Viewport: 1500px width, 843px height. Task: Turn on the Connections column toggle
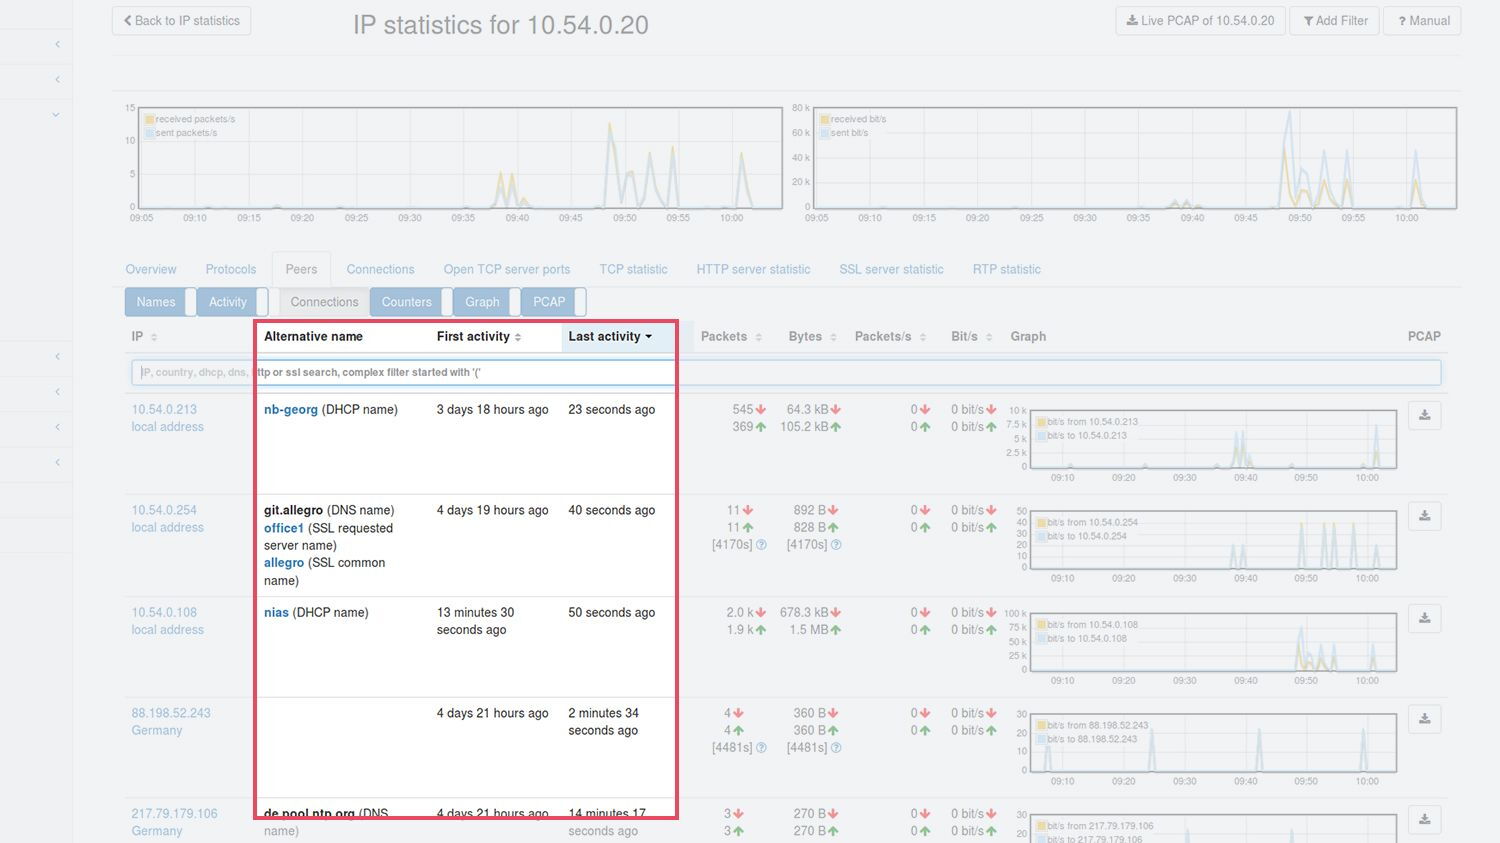323,302
